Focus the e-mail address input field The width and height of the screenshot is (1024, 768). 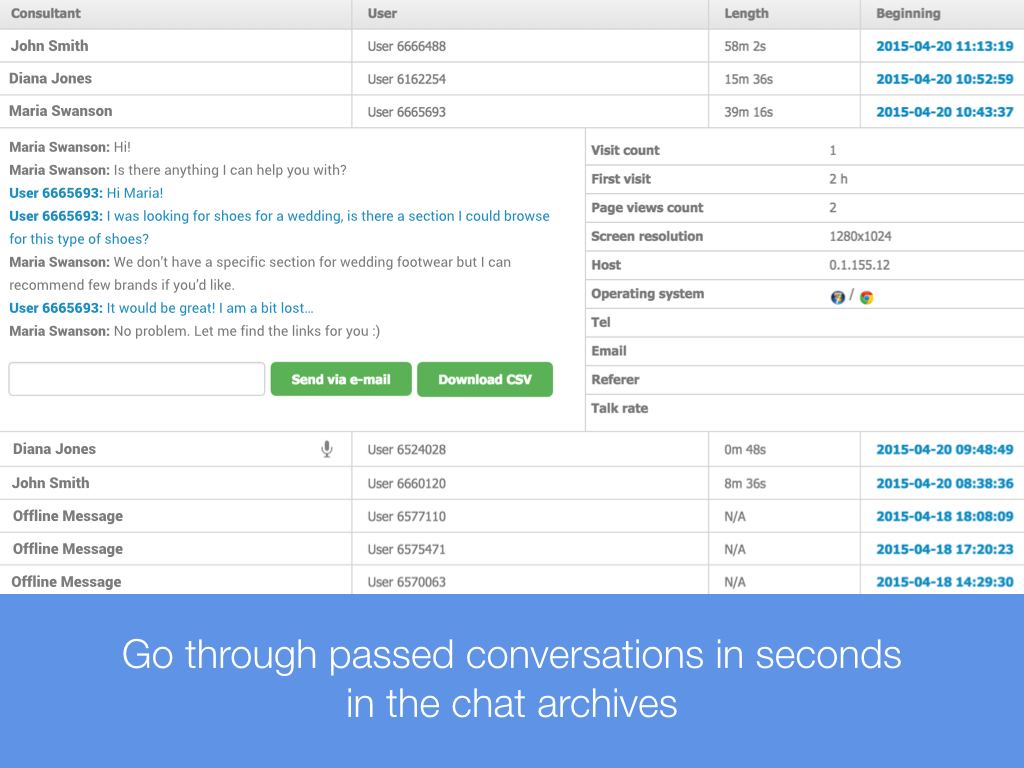137,379
